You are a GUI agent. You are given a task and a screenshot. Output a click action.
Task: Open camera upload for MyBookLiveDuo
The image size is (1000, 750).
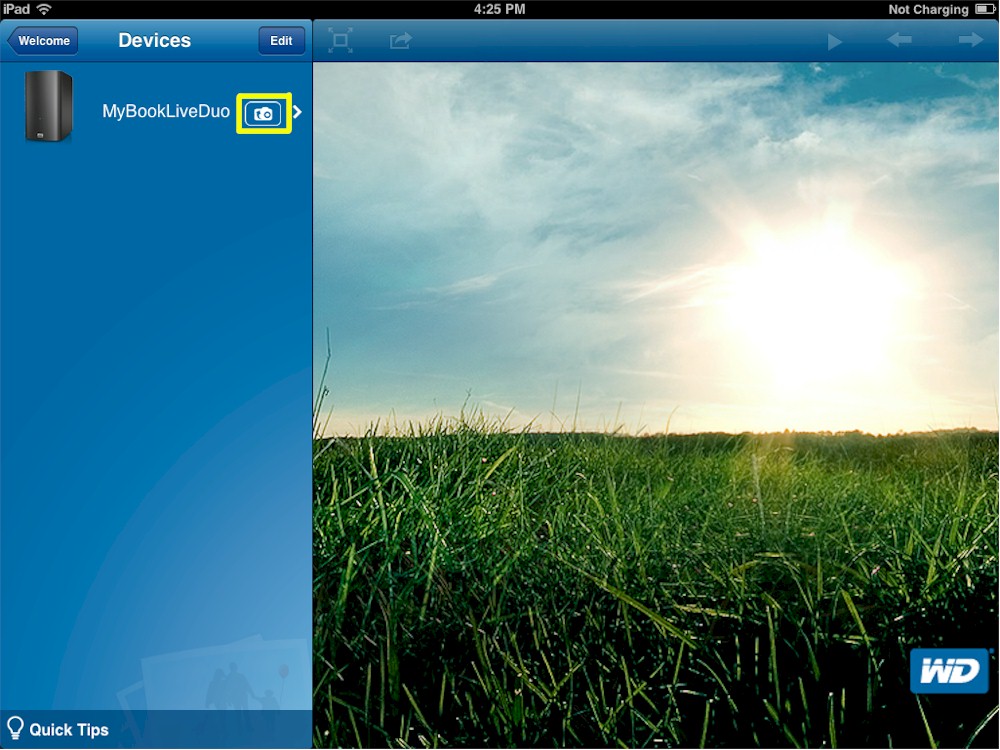click(x=263, y=114)
